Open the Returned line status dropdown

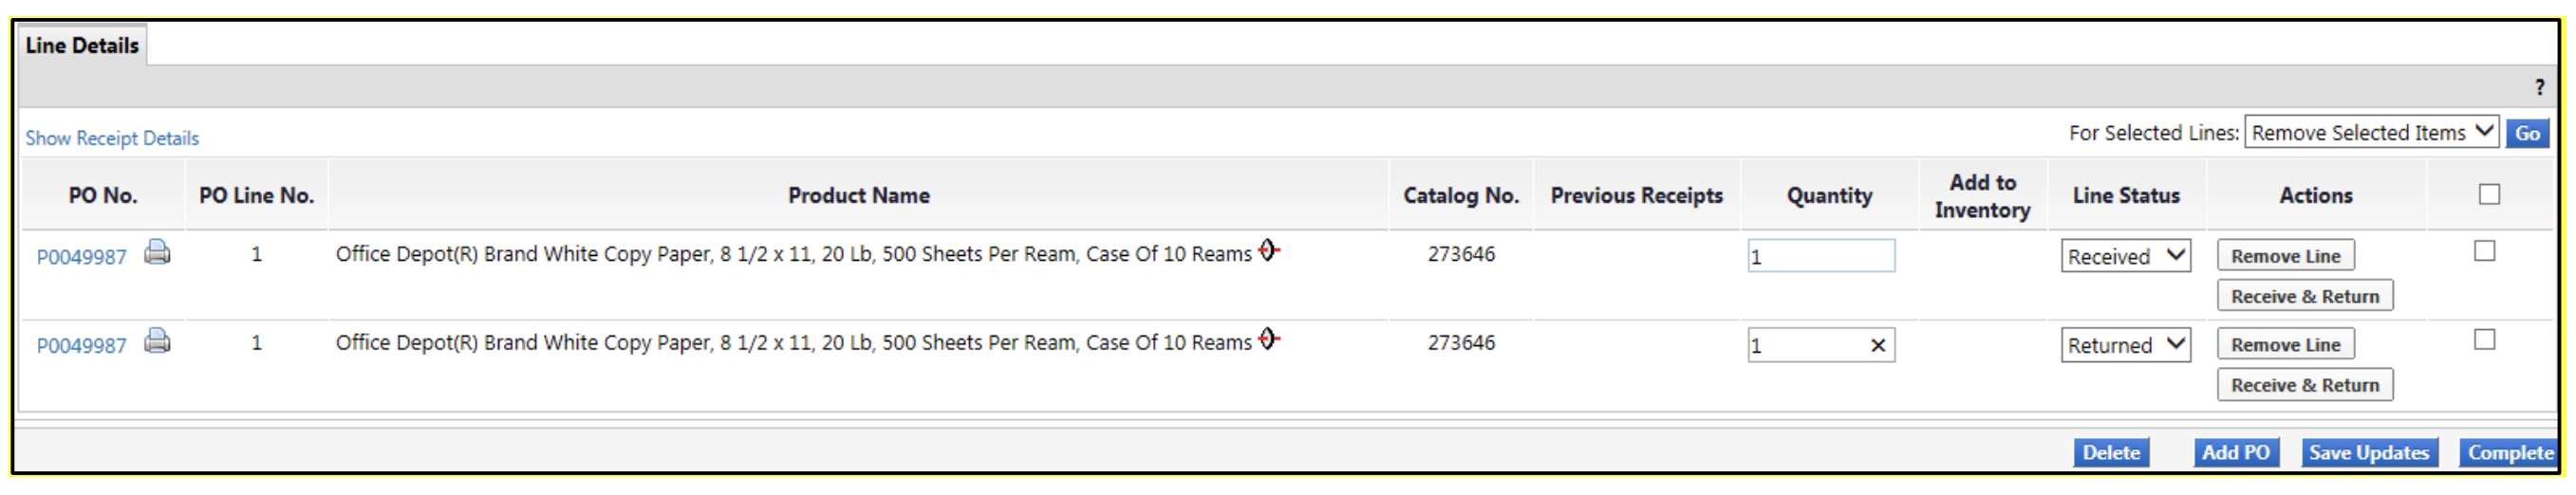click(x=2125, y=346)
